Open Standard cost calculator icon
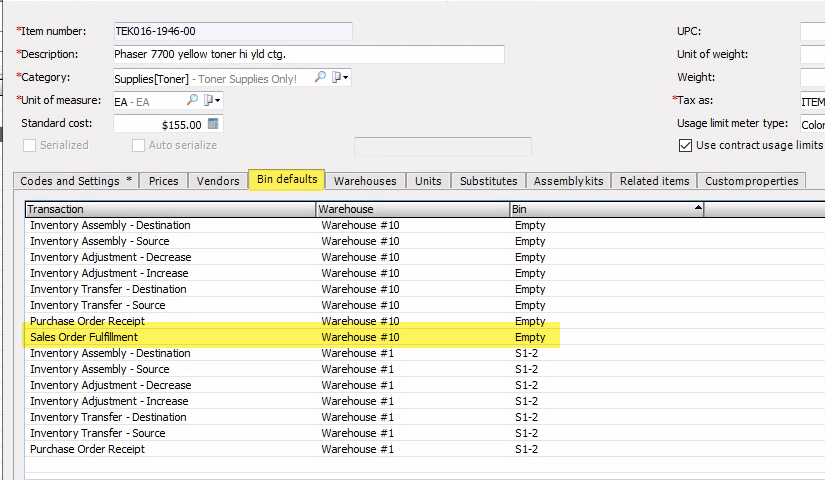Screen dimensions: 825x480 (x=213, y=124)
